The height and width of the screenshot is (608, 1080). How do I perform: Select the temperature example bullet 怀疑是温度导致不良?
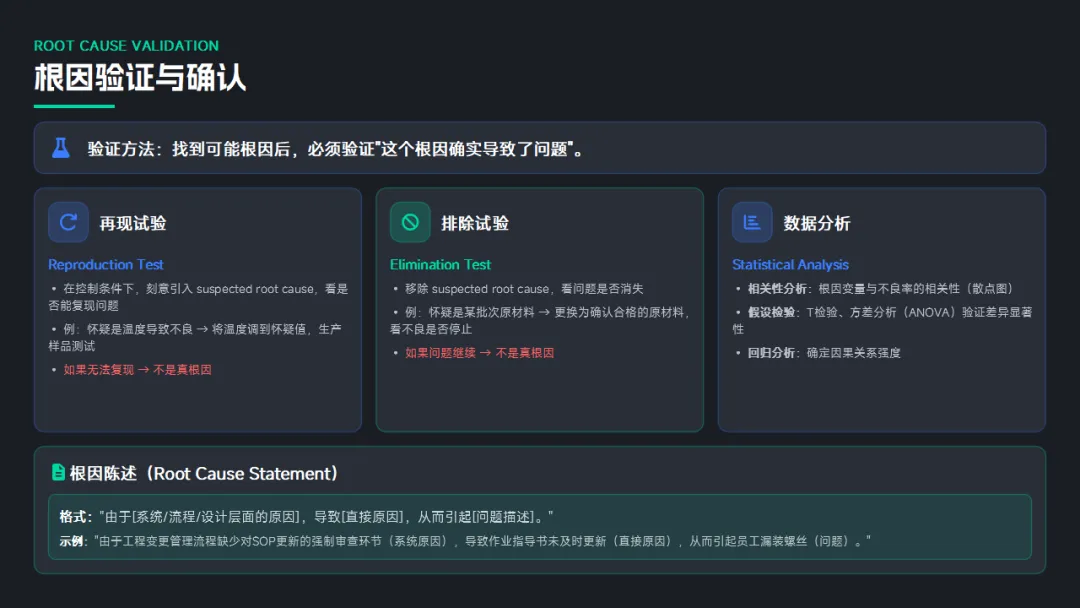(x=195, y=337)
